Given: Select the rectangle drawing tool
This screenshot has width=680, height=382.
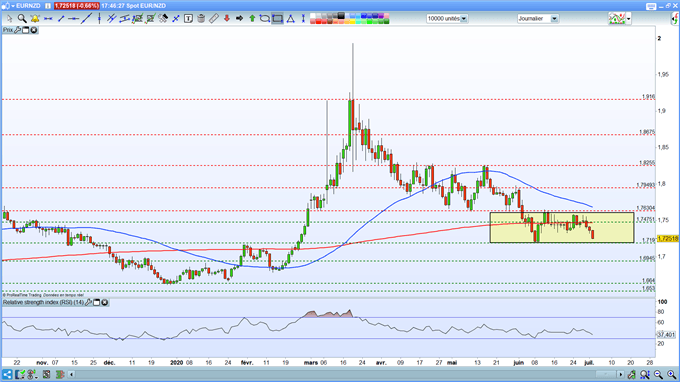Looking at the screenshot, I should tap(278, 19).
